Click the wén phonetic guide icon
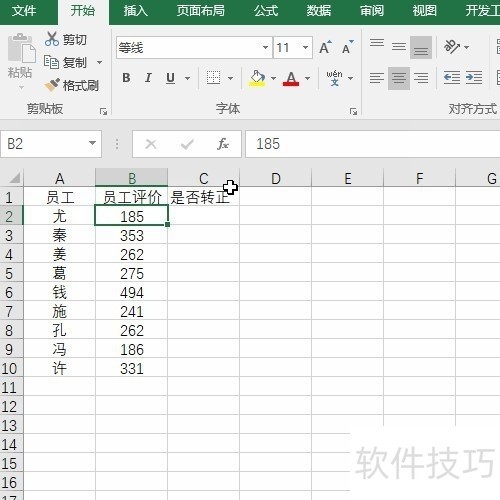 [334, 78]
